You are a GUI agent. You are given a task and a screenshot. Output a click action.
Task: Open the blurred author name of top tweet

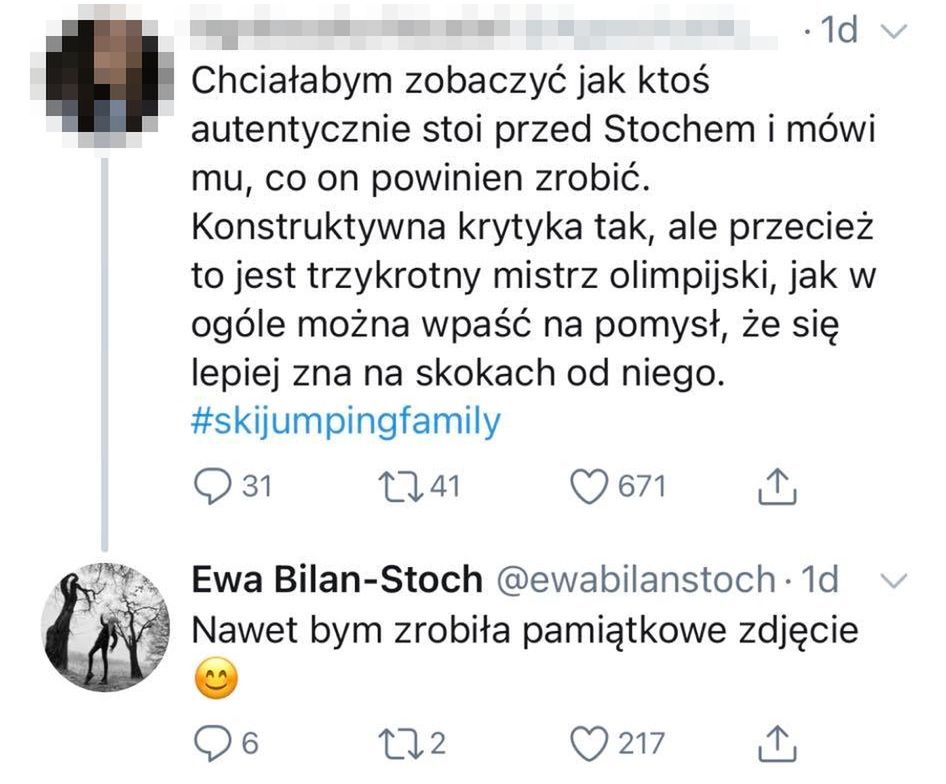click(480, 32)
